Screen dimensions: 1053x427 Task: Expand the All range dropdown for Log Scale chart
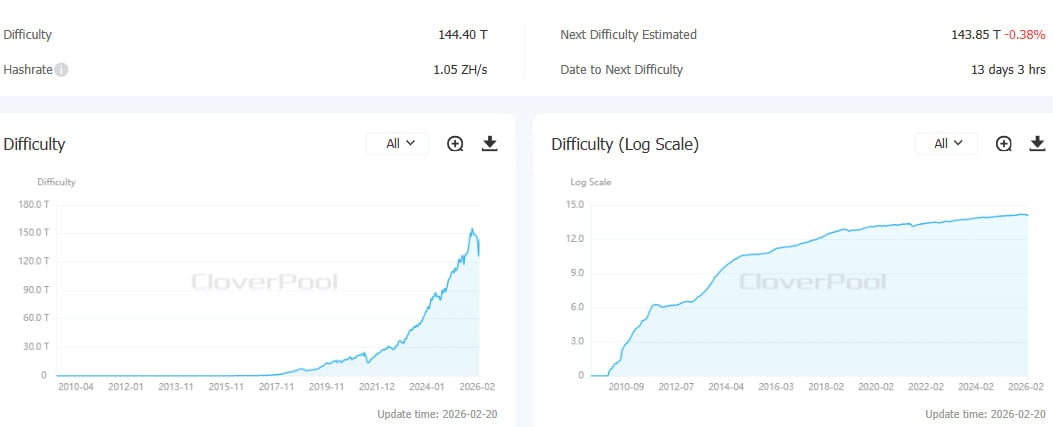pos(946,144)
